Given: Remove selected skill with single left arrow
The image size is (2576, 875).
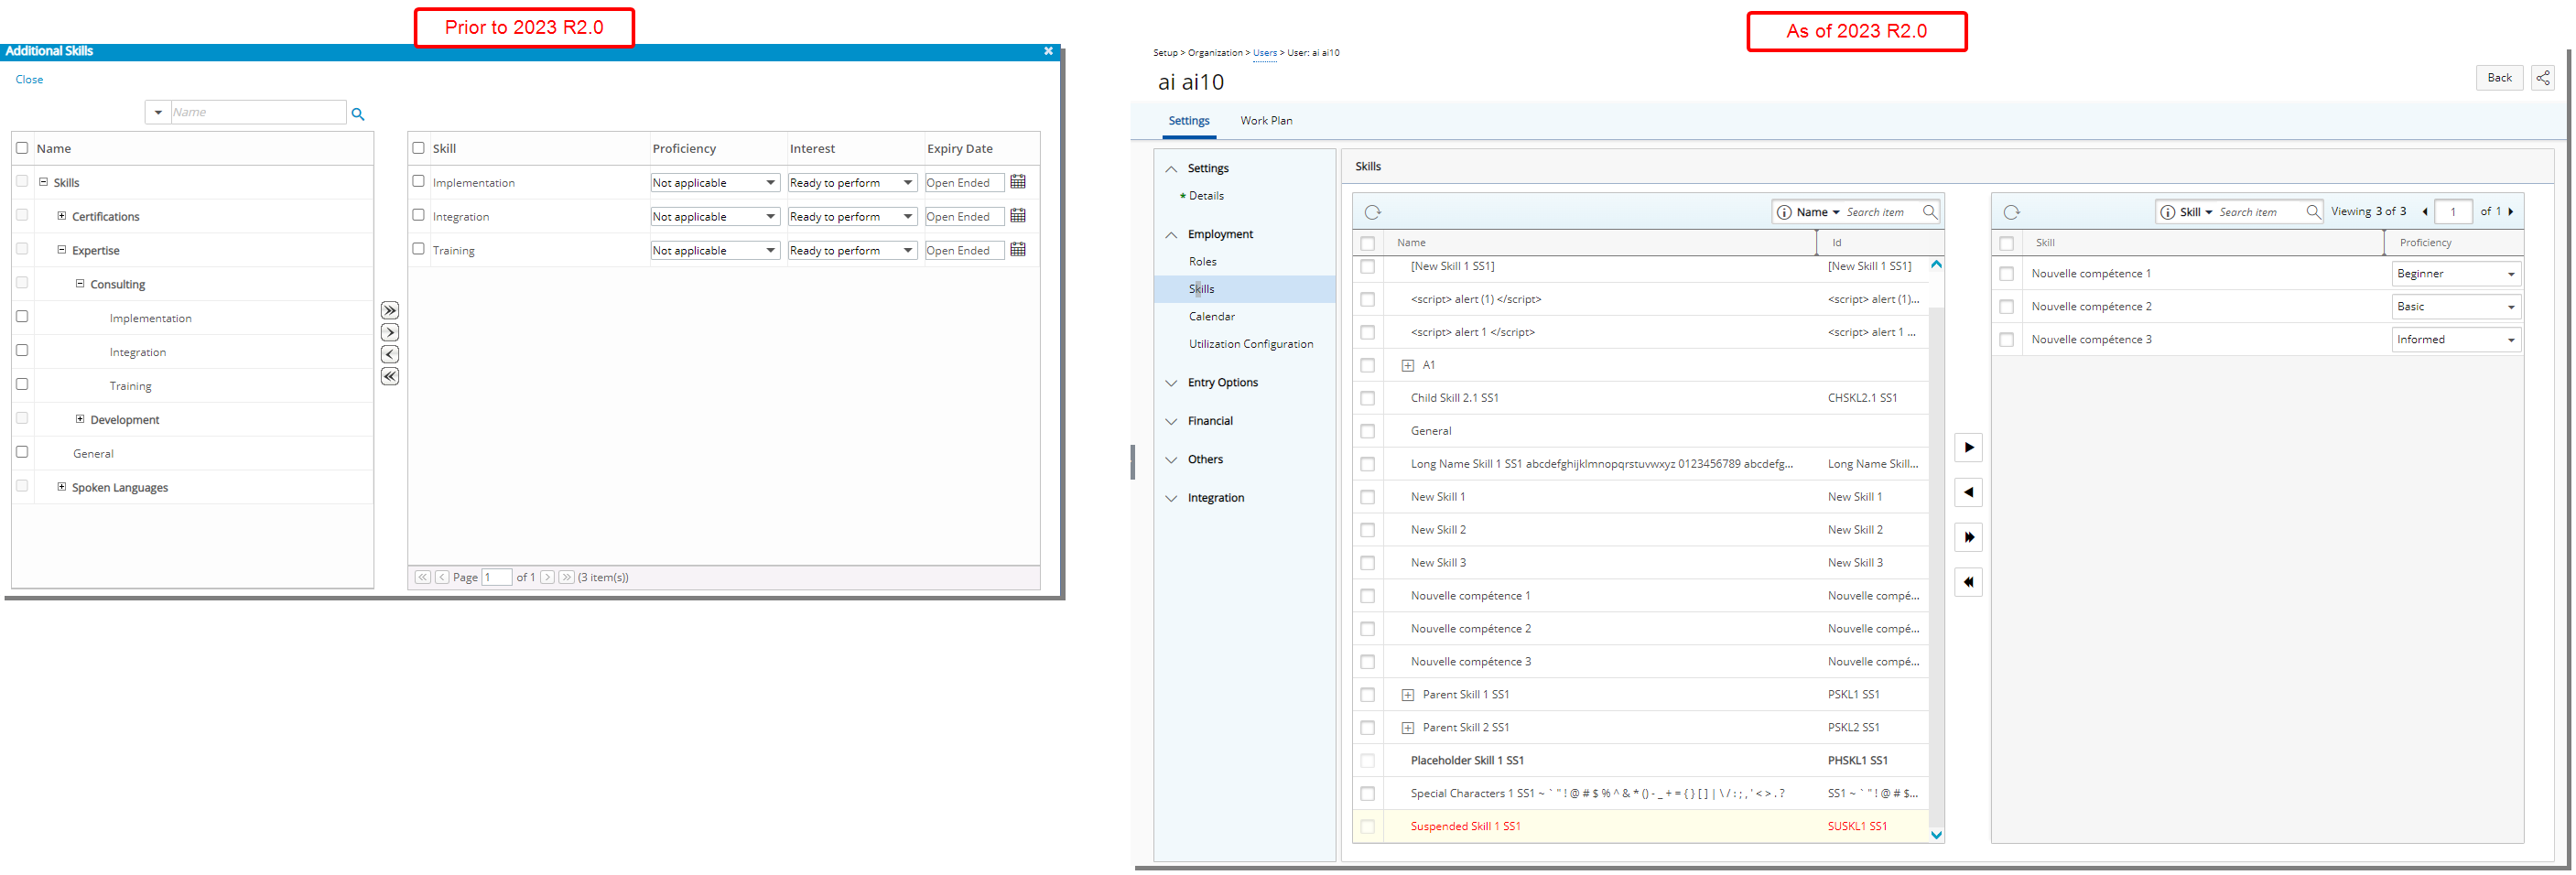Looking at the screenshot, I should [390, 355].
